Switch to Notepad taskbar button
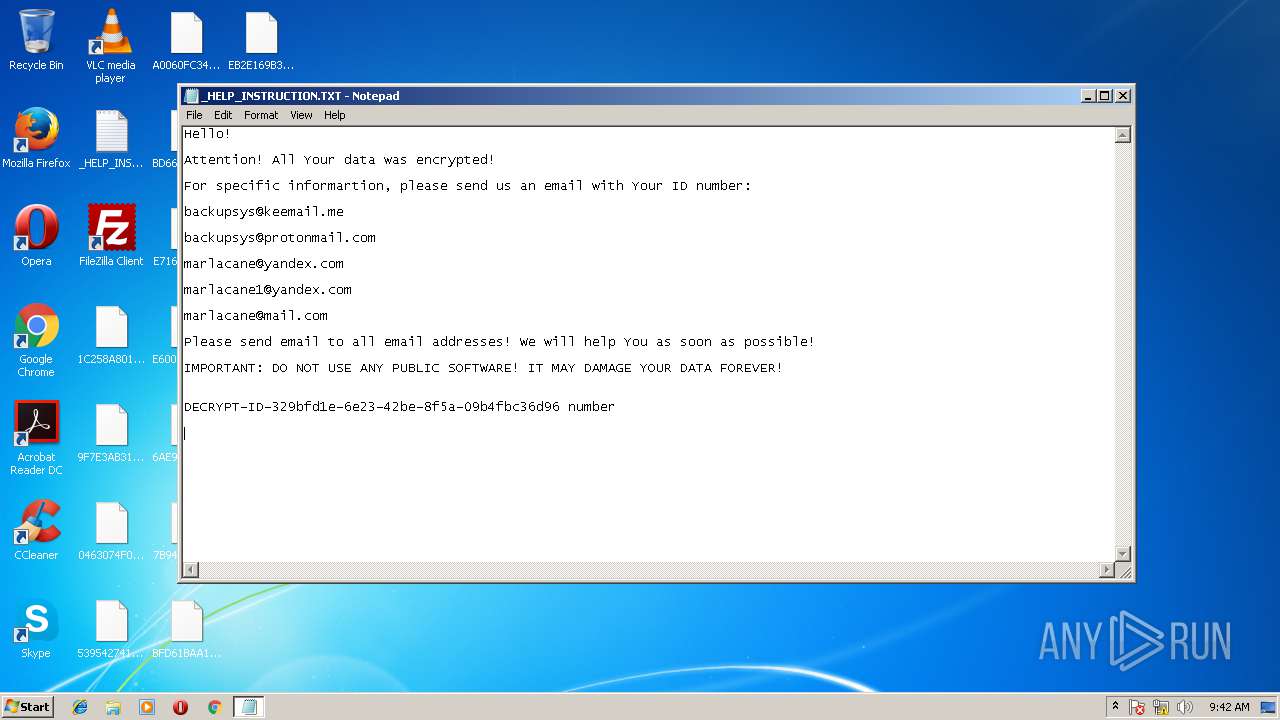The height and width of the screenshot is (720, 1280). click(249, 707)
